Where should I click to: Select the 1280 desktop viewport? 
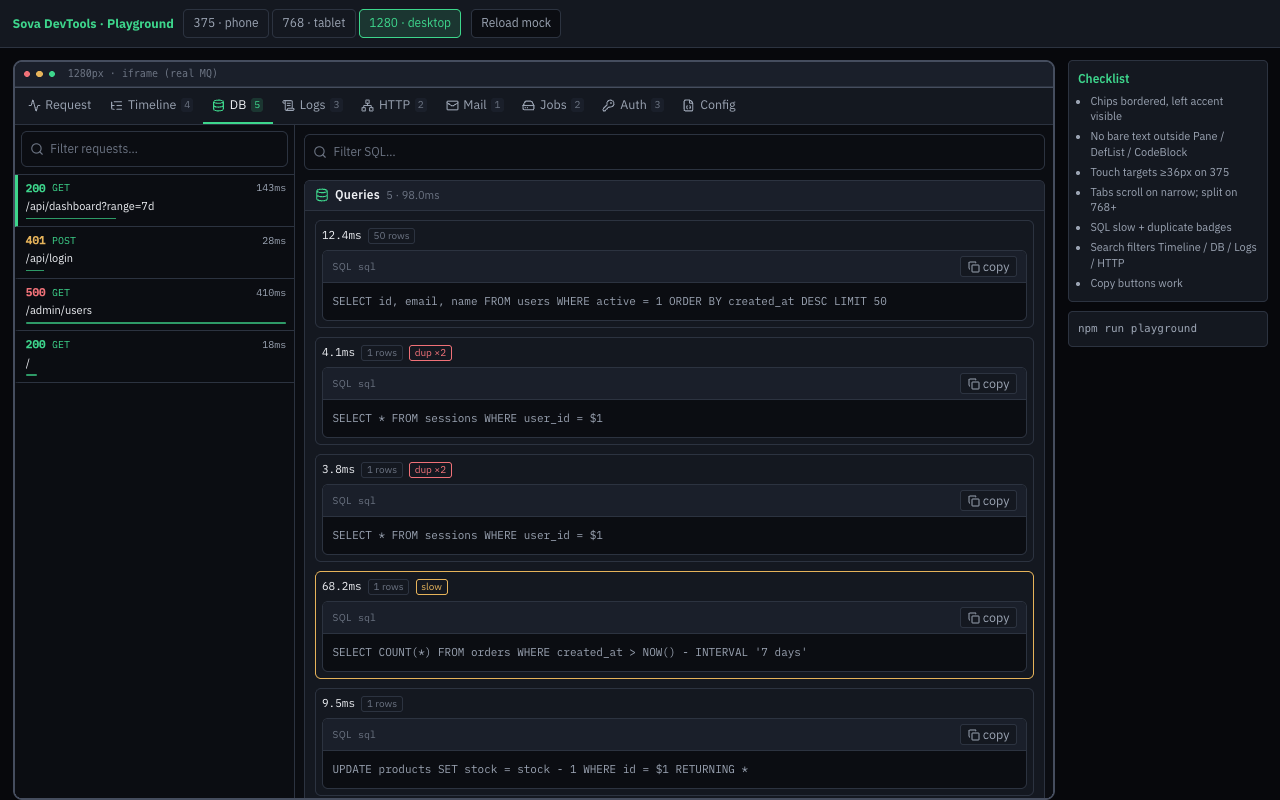tap(410, 23)
